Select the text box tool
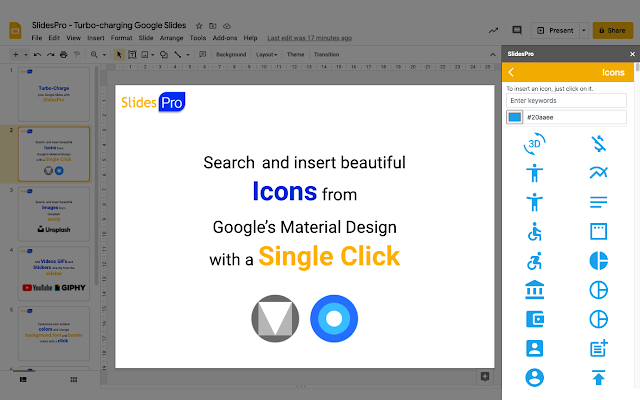The image size is (640, 400). [x=132, y=54]
